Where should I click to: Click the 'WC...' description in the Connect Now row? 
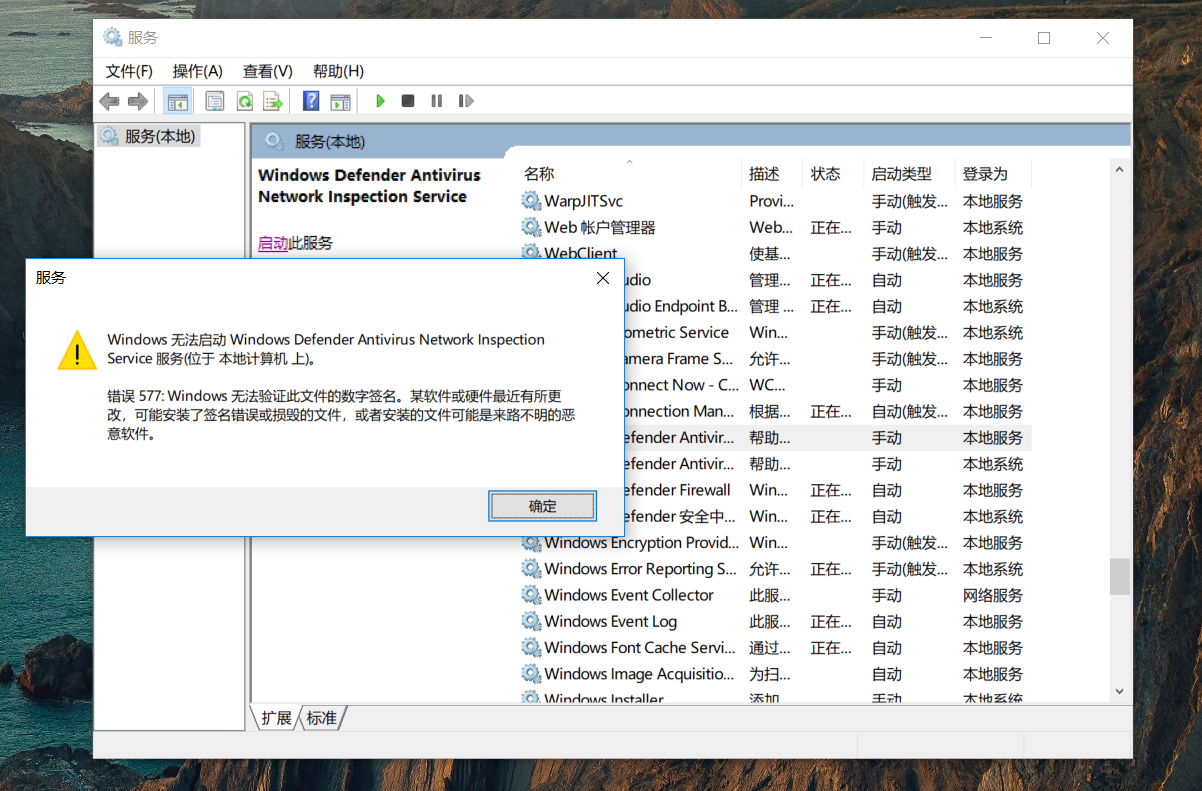pos(768,385)
